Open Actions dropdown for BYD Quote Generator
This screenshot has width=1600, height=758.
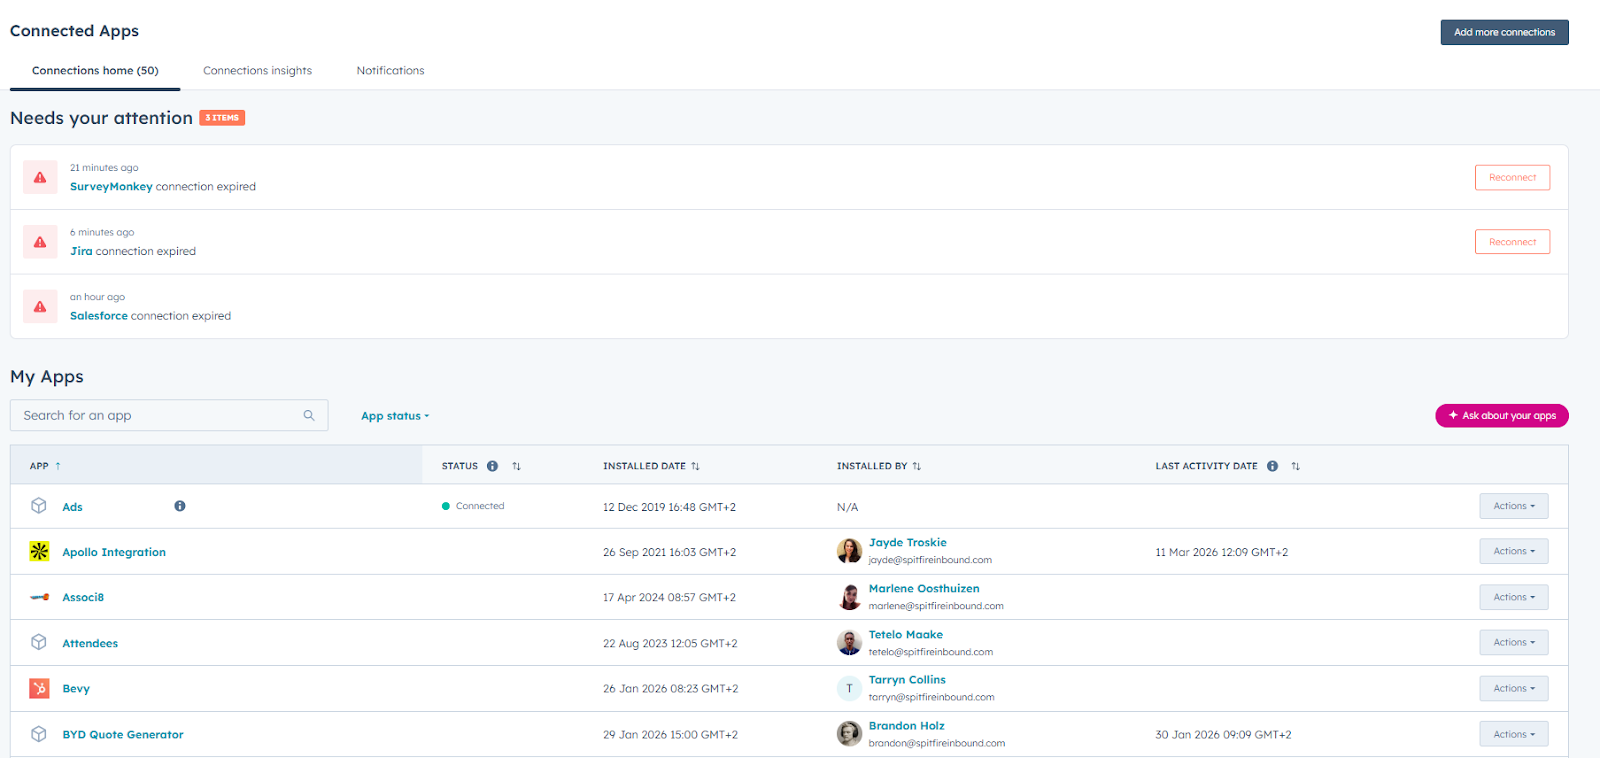click(1514, 734)
